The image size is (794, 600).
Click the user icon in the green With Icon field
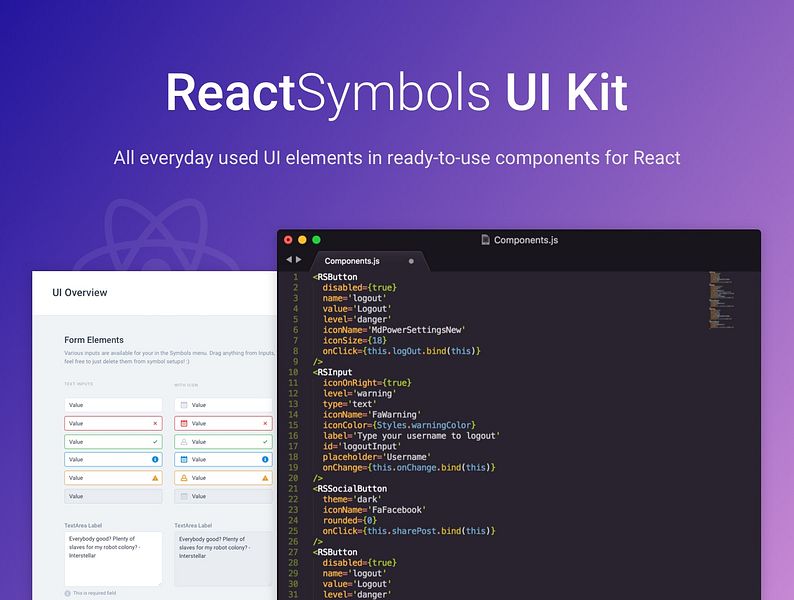click(184, 442)
